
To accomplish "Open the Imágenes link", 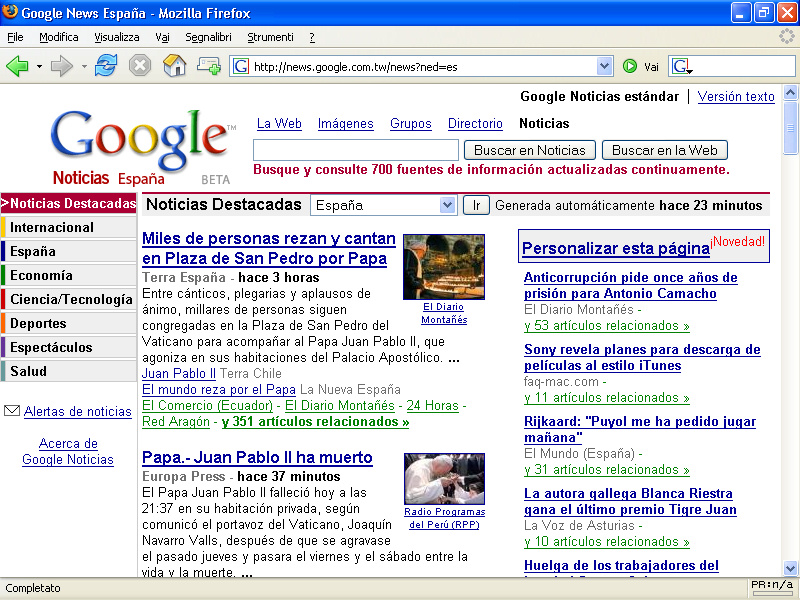I will tap(345, 123).
